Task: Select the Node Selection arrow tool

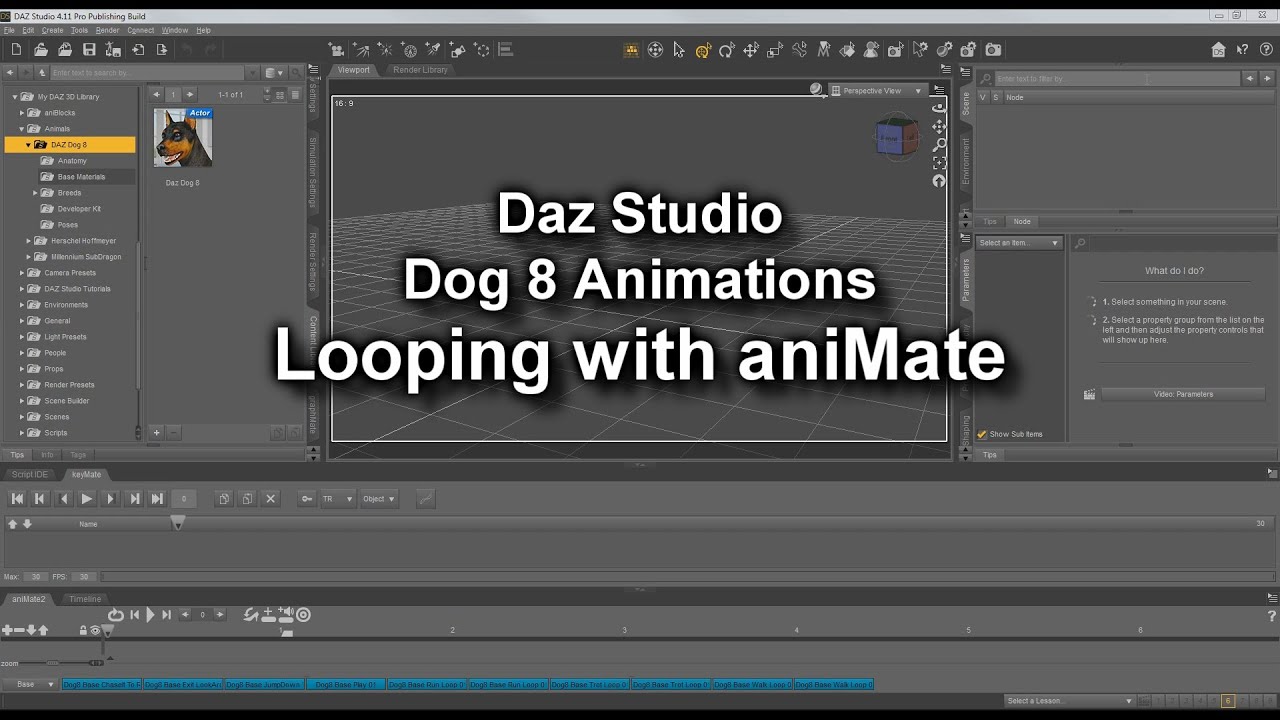Action: point(679,50)
